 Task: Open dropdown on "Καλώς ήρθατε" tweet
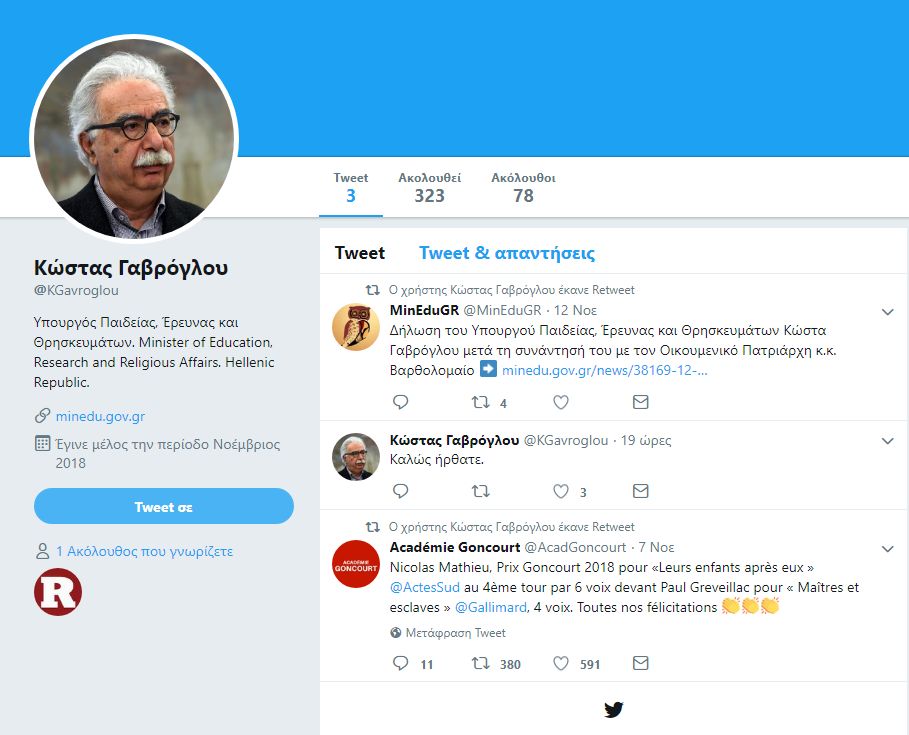pyautogui.click(x=887, y=441)
